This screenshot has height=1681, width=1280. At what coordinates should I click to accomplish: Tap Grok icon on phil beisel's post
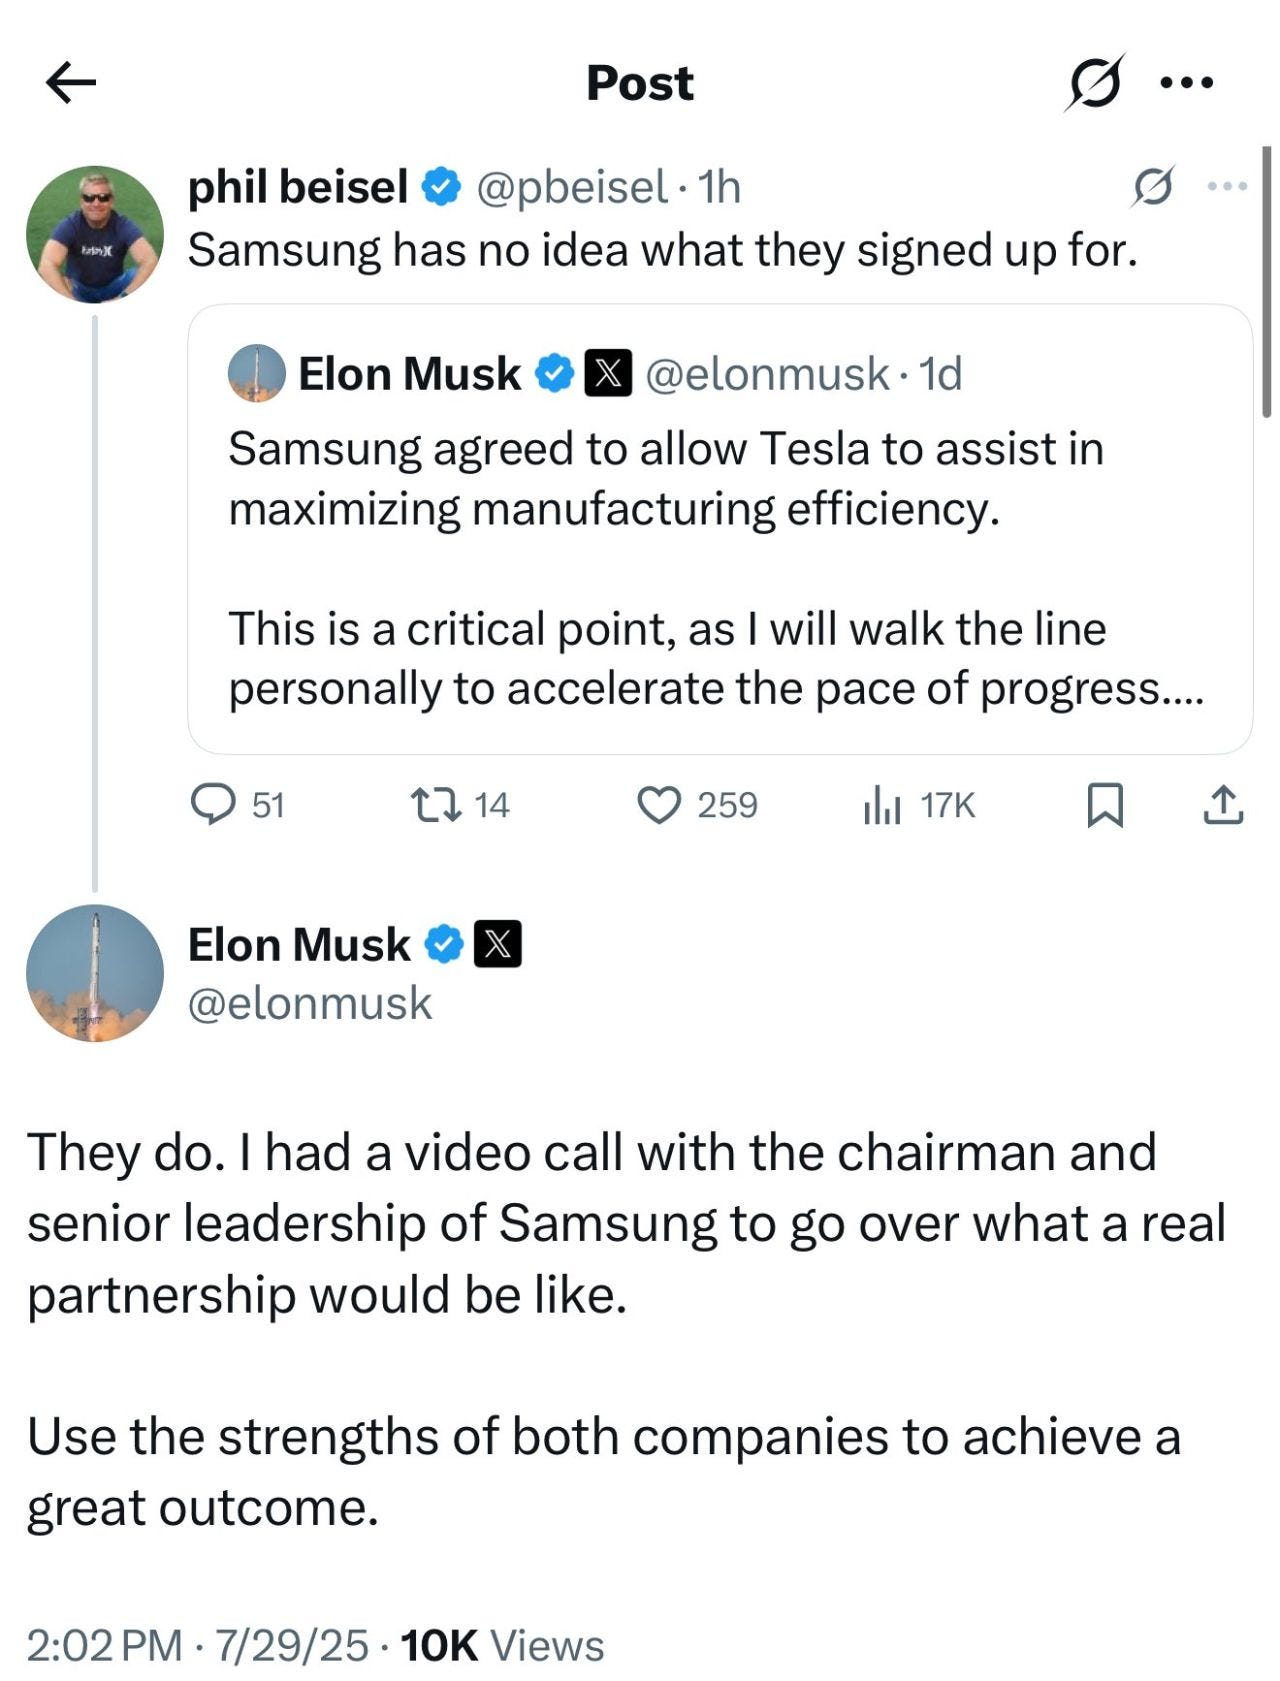pyautogui.click(x=1153, y=186)
